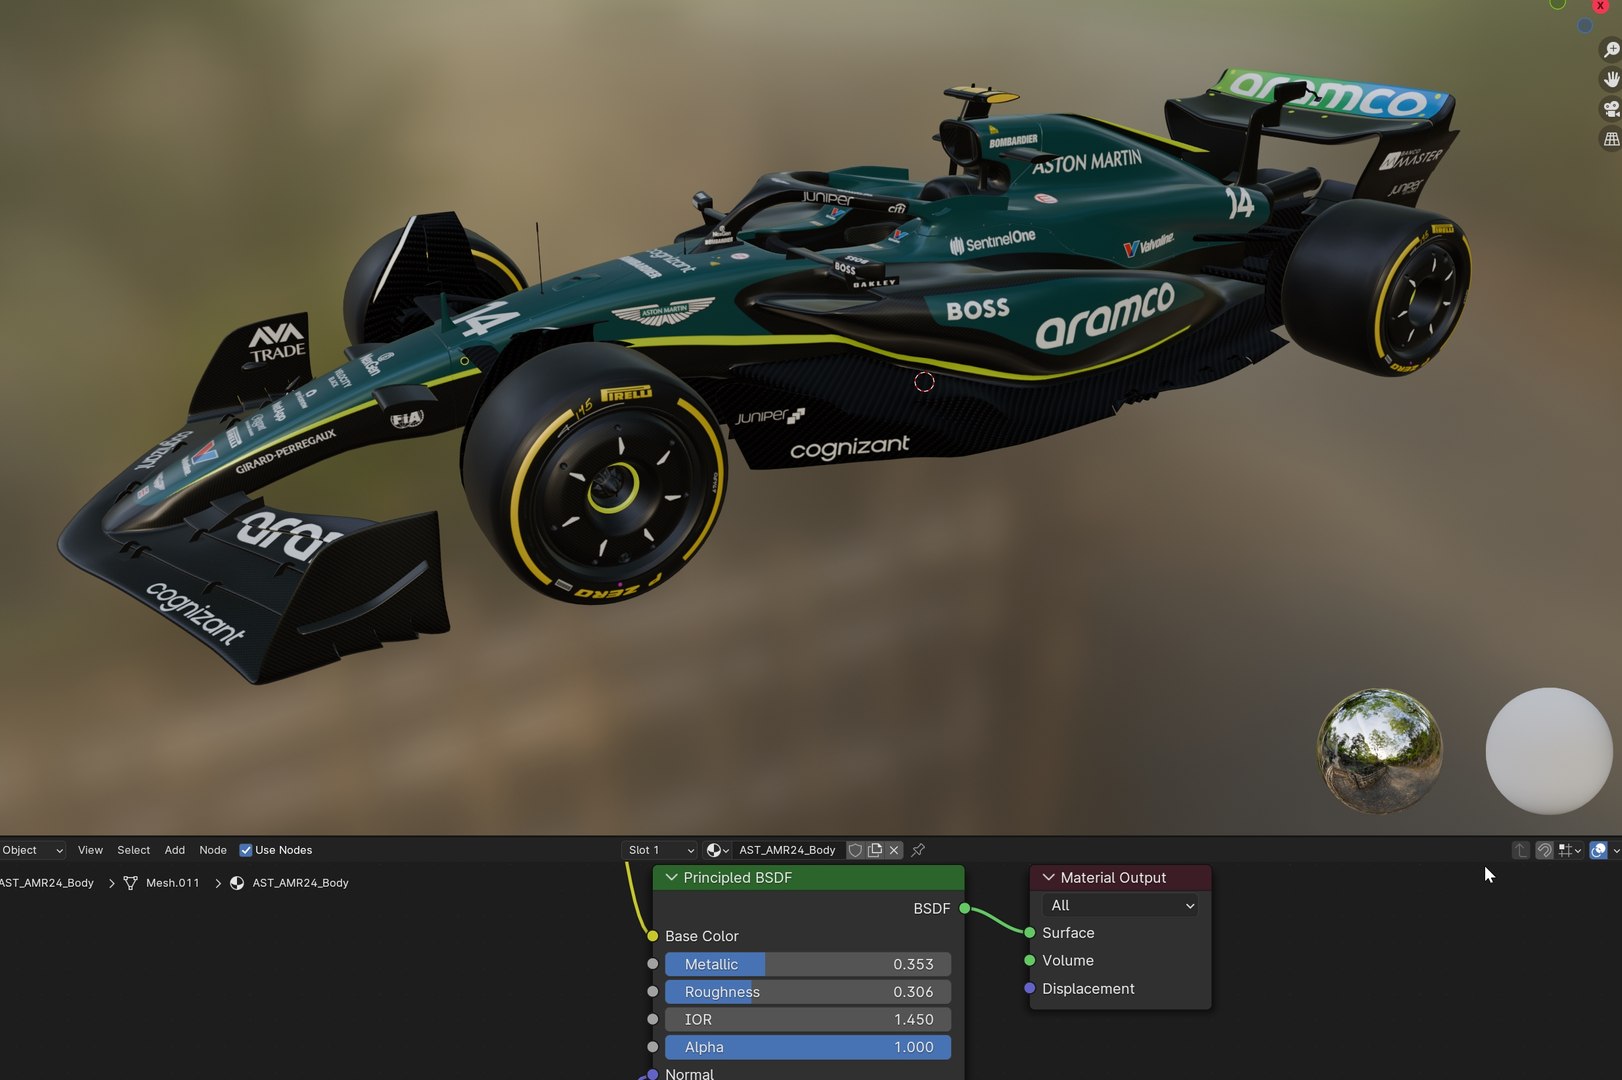
Task: Click the HDRI preview sphere in the viewport
Action: [x=1380, y=750]
